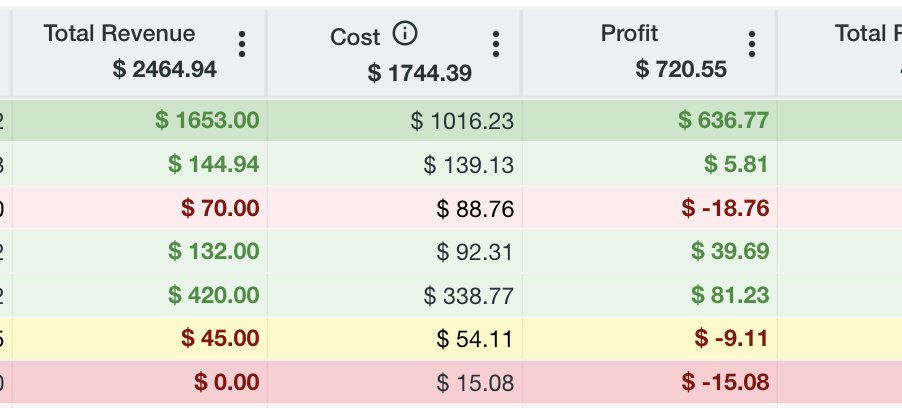Screen dimensions: 902x408
Task: Select the $ -18.76 profit cell
Action: tap(649, 208)
